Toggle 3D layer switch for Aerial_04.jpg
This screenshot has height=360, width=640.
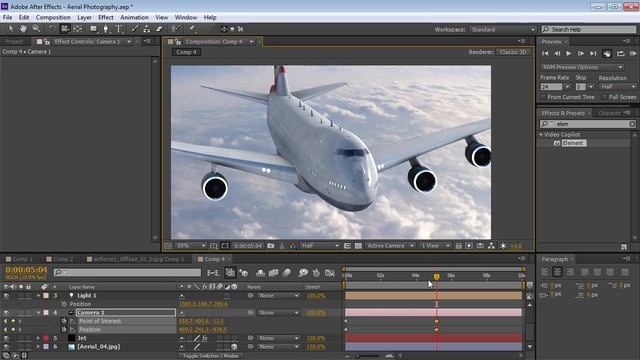click(x=234, y=347)
